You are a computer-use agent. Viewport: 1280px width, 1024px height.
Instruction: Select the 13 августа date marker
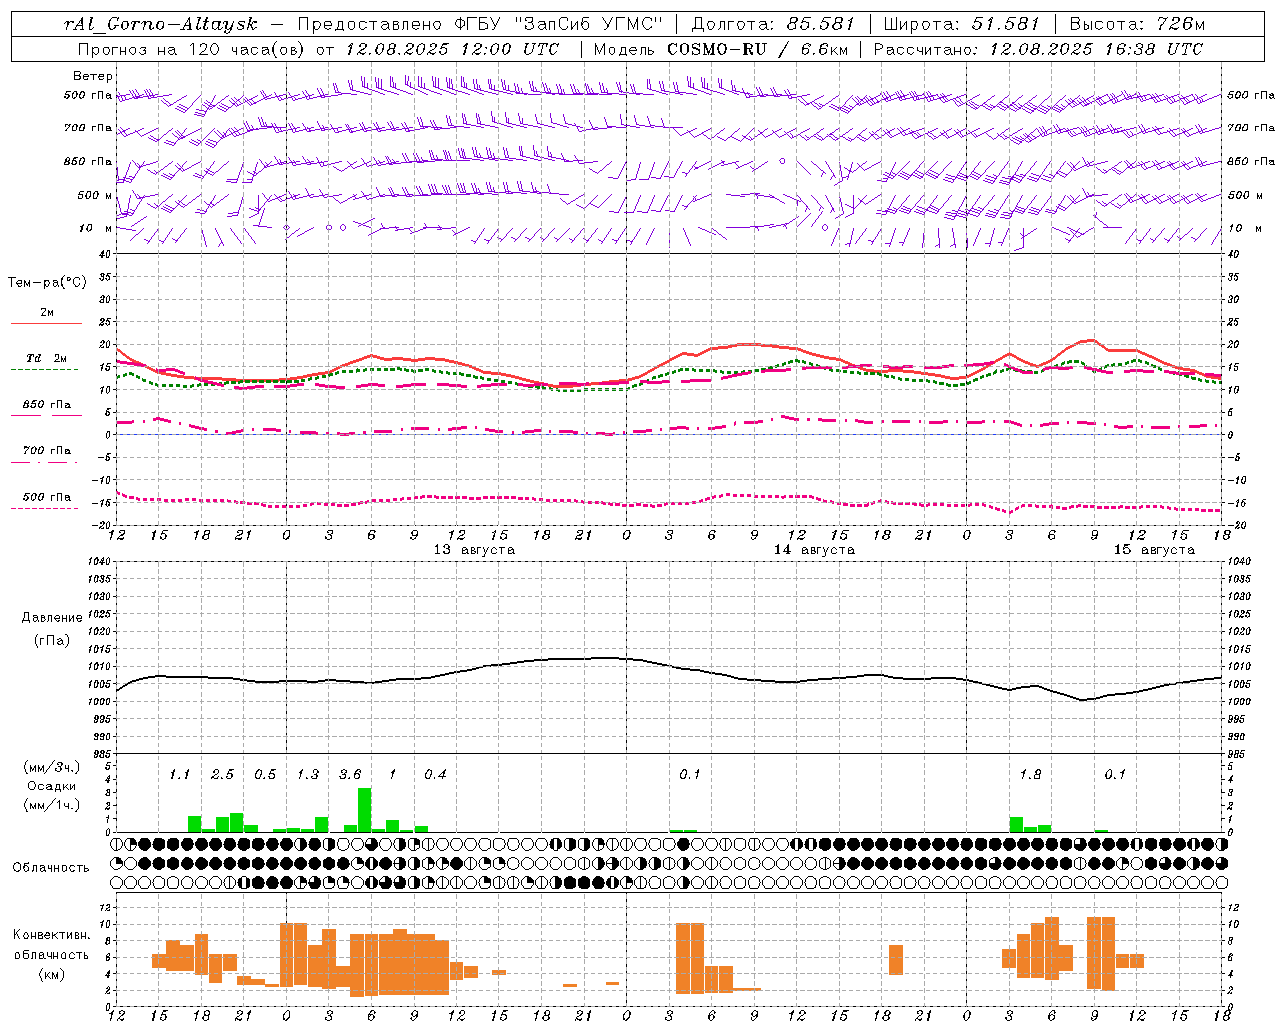(x=474, y=550)
